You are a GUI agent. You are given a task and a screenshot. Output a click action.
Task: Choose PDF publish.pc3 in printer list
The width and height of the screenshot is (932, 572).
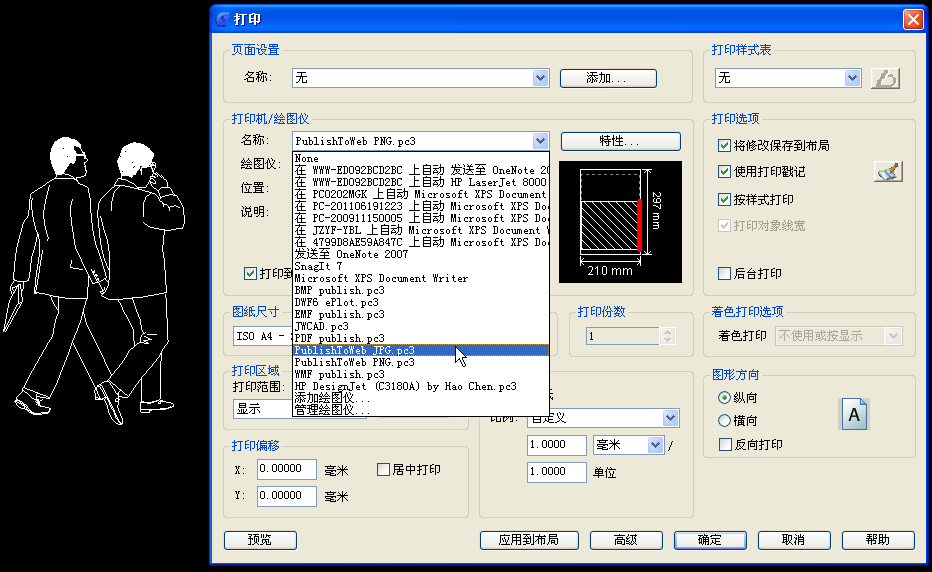340,339
